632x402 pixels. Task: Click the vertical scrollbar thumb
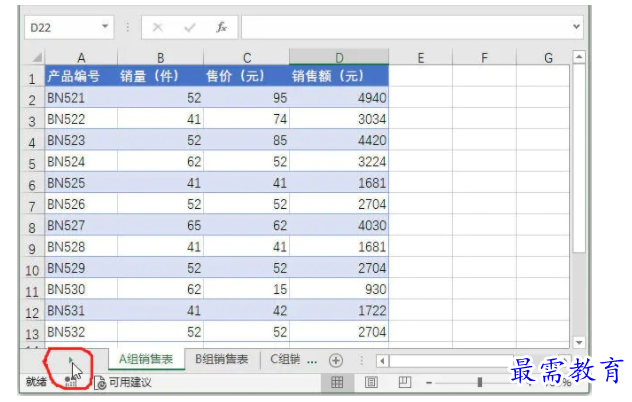579,158
